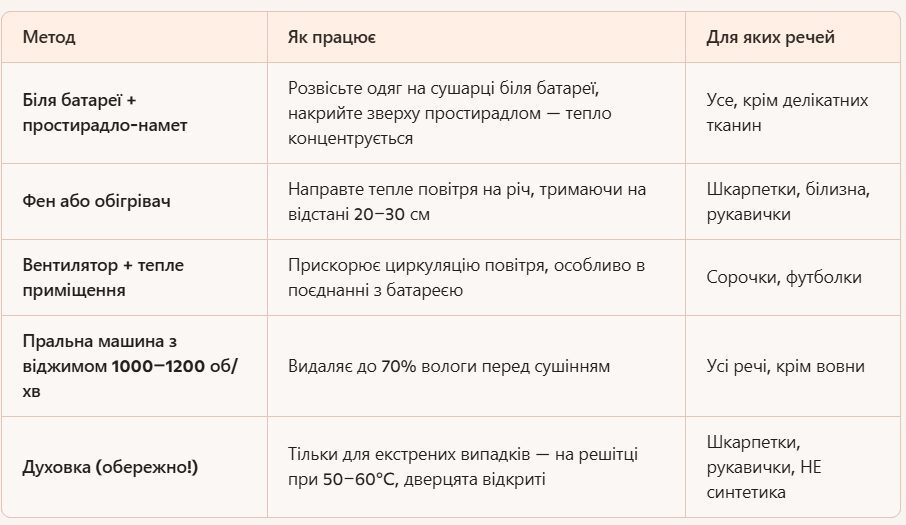The width and height of the screenshot is (906, 525).
Task: Click the "Сорочки, футболки" cell
Action: click(x=784, y=278)
